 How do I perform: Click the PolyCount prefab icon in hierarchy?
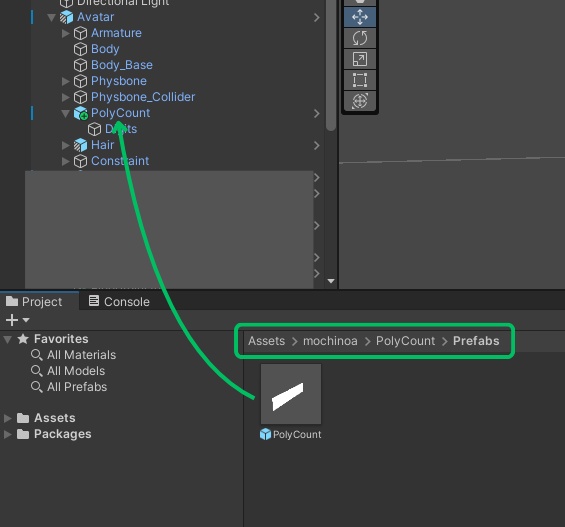coord(81,113)
